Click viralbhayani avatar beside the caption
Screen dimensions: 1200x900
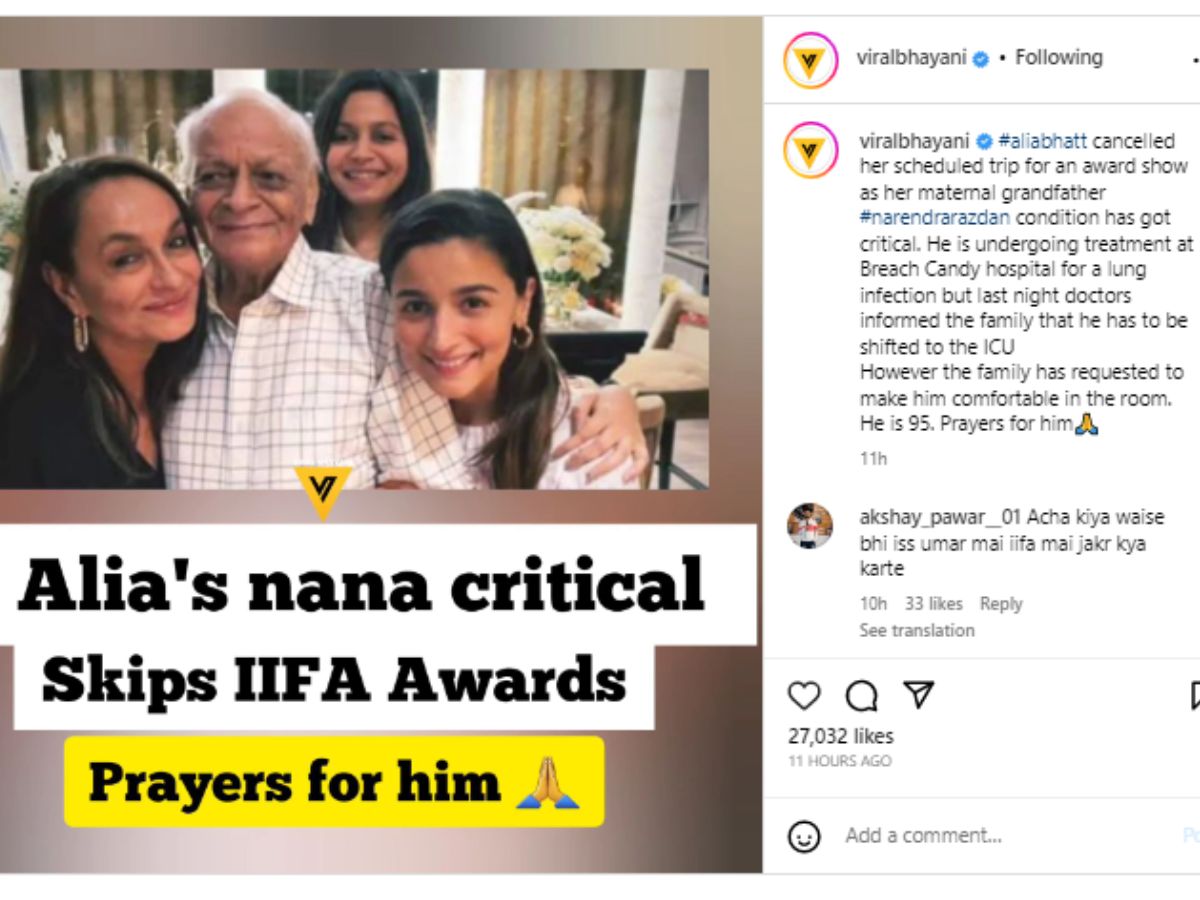[x=810, y=151]
